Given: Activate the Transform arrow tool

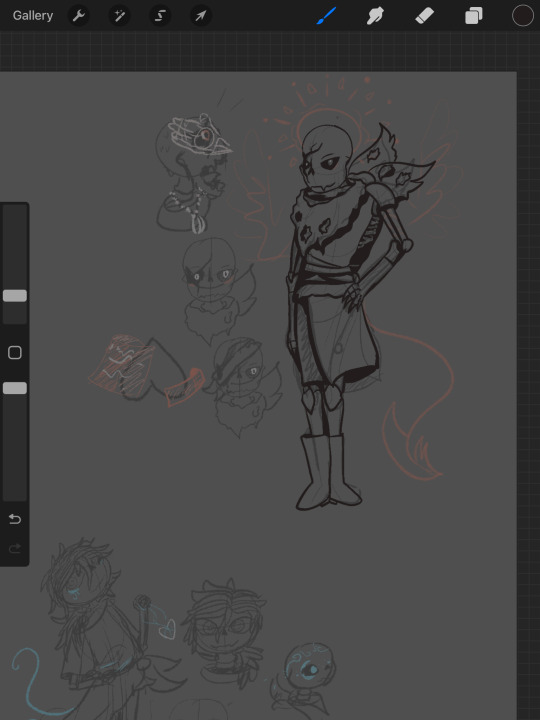Looking at the screenshot, I should pos(201,16).
